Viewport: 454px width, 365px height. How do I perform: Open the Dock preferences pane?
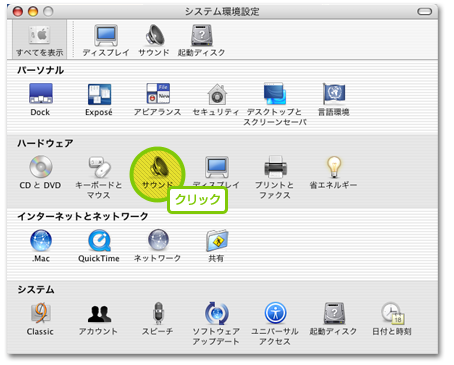tap(40, 100)
